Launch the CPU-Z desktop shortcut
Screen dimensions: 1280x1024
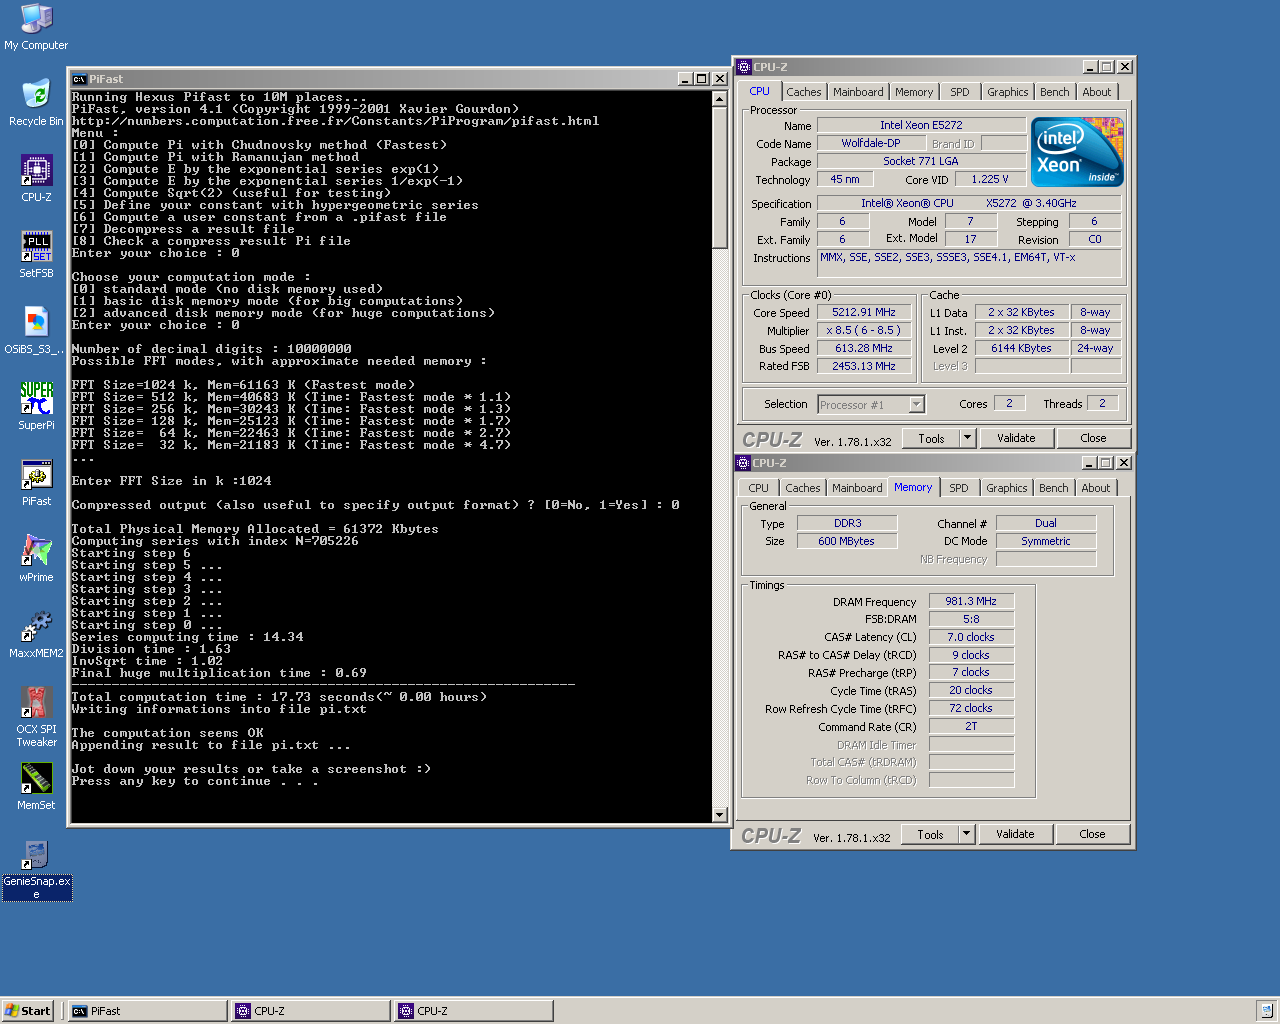[36, 179]
